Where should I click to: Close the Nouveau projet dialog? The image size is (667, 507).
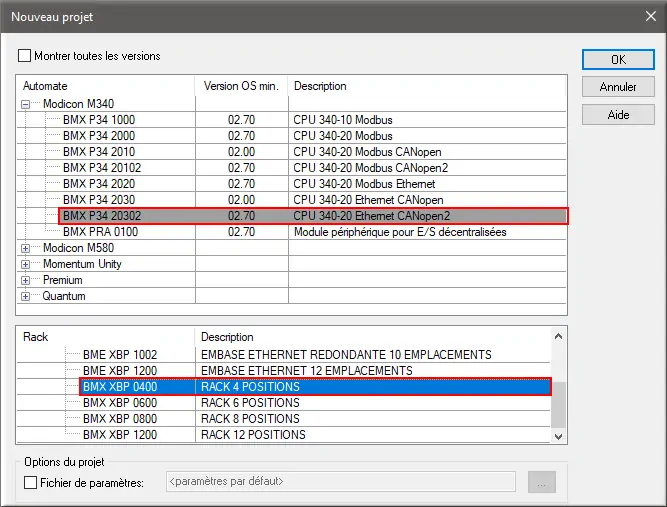tap(650, 16)
